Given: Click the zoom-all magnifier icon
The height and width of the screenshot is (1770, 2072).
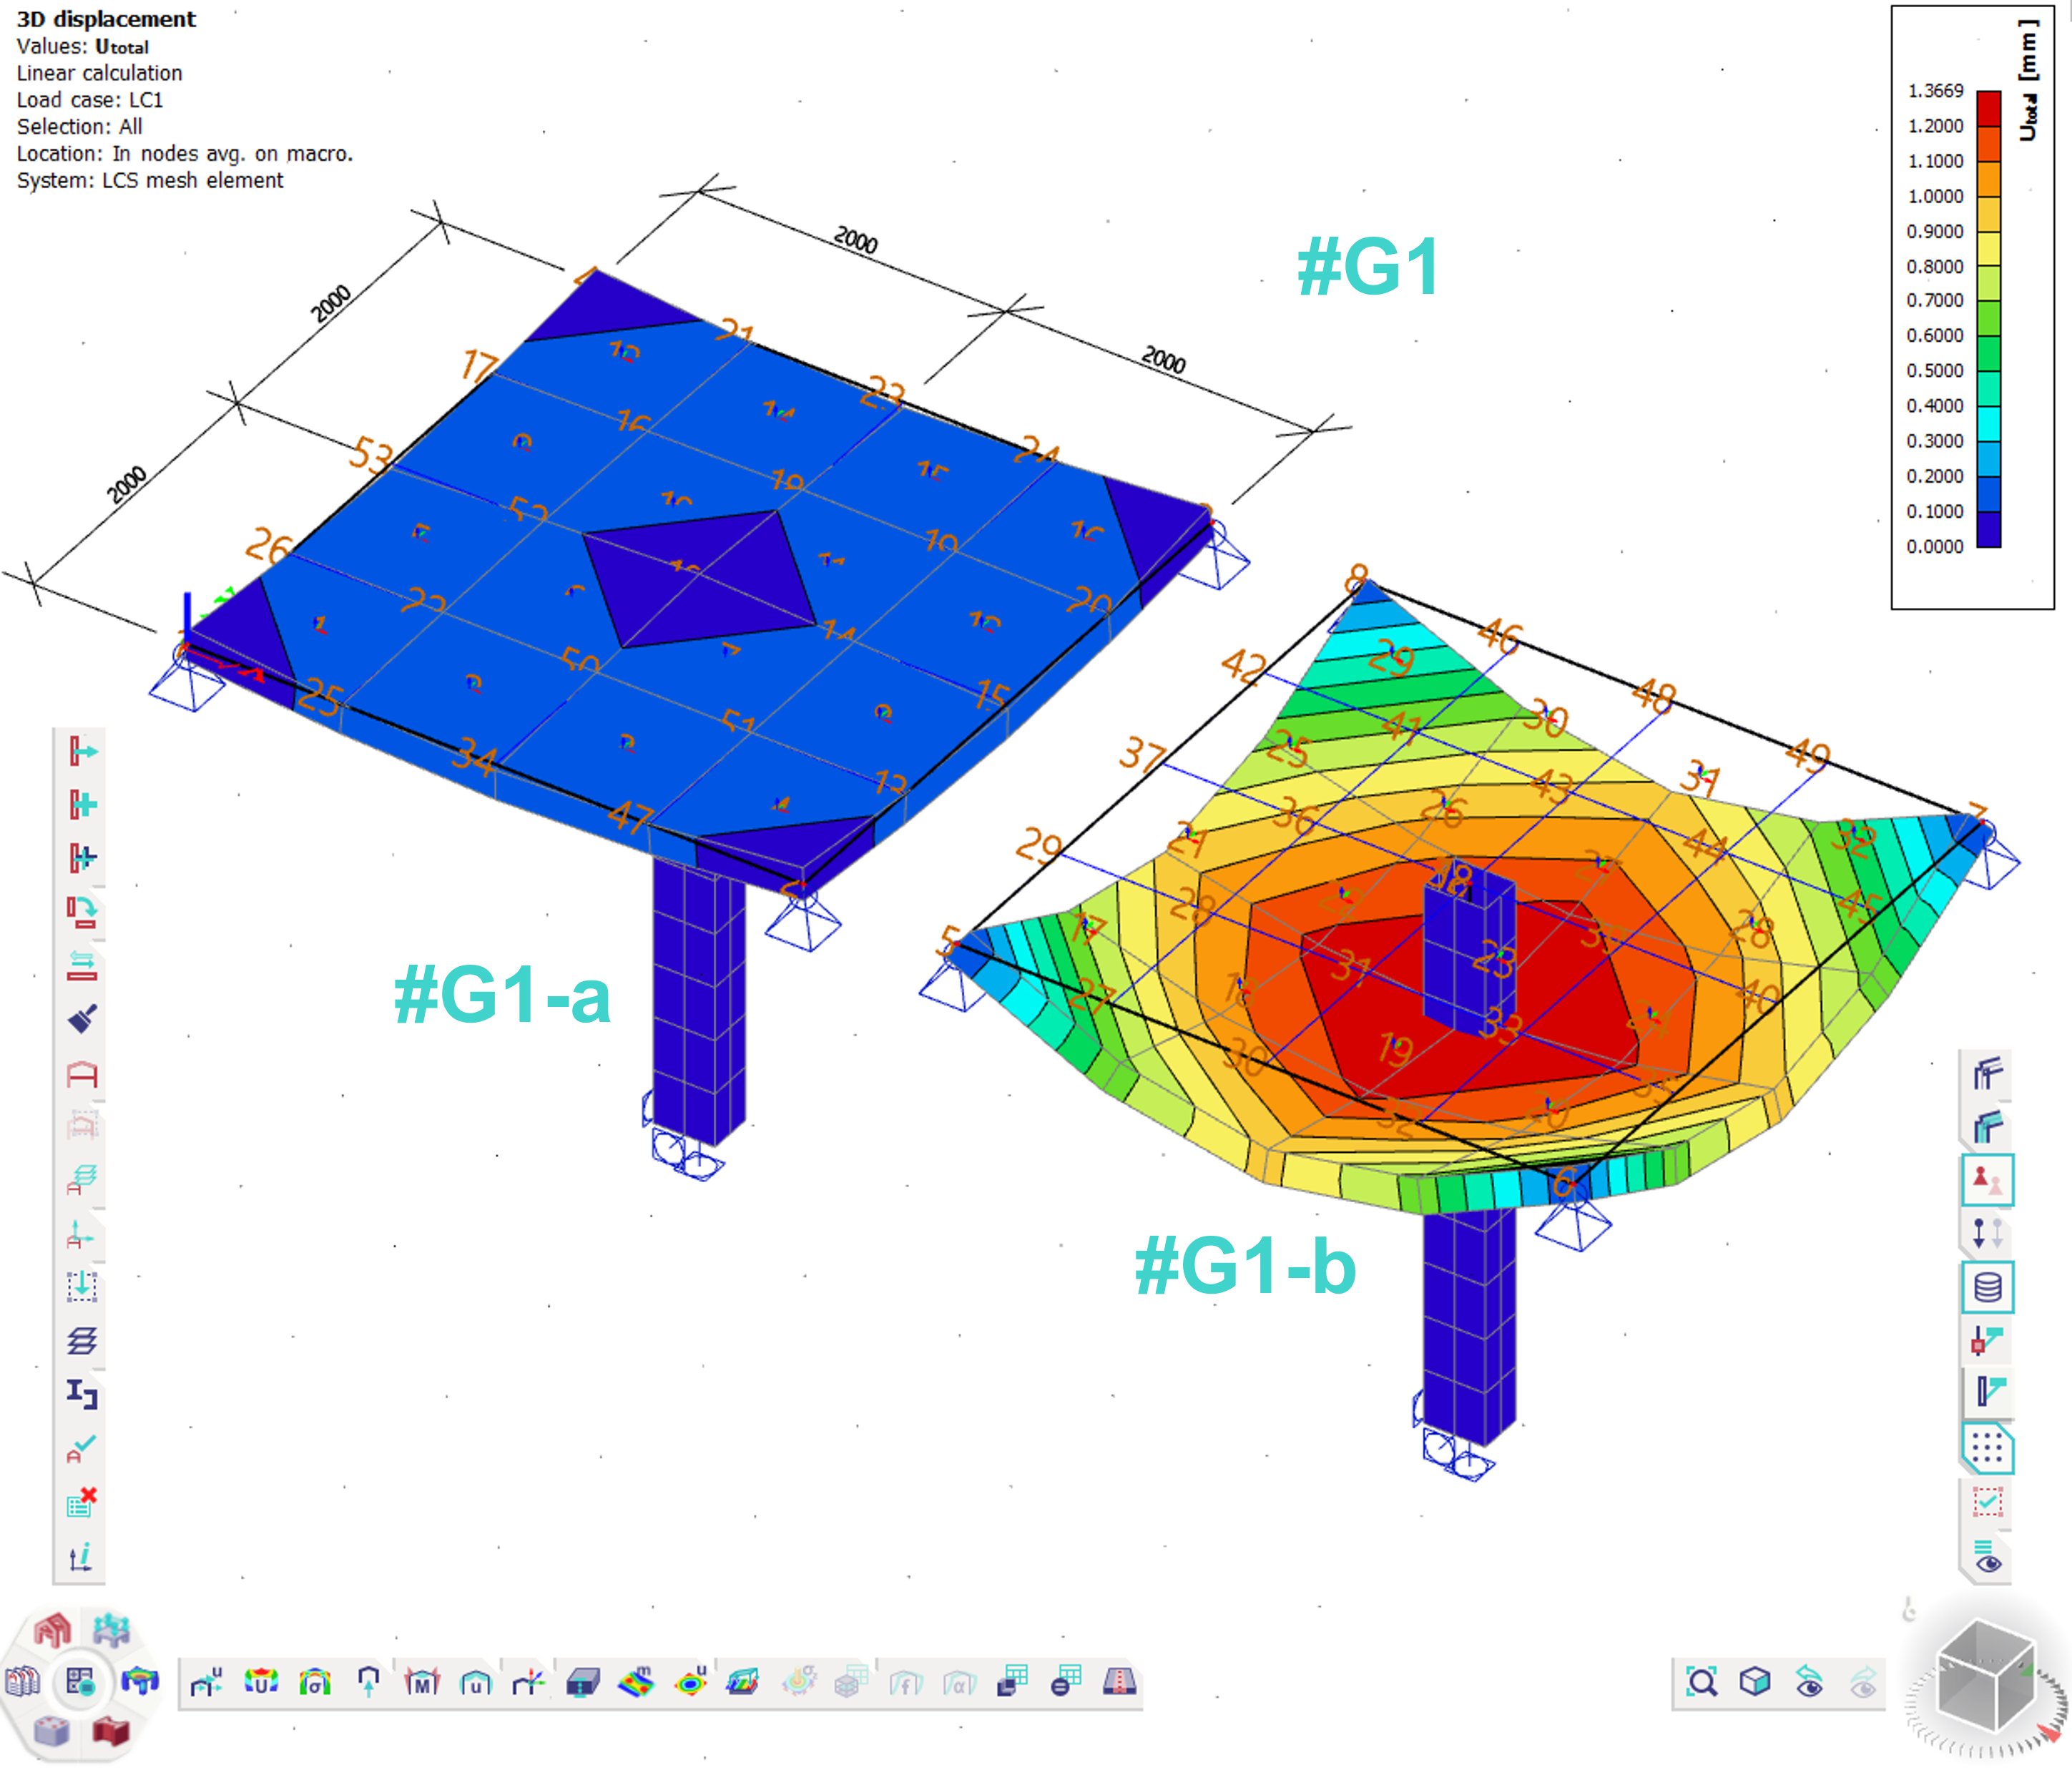Looking at the screenshot, I should click(x=1701, y=1682).
